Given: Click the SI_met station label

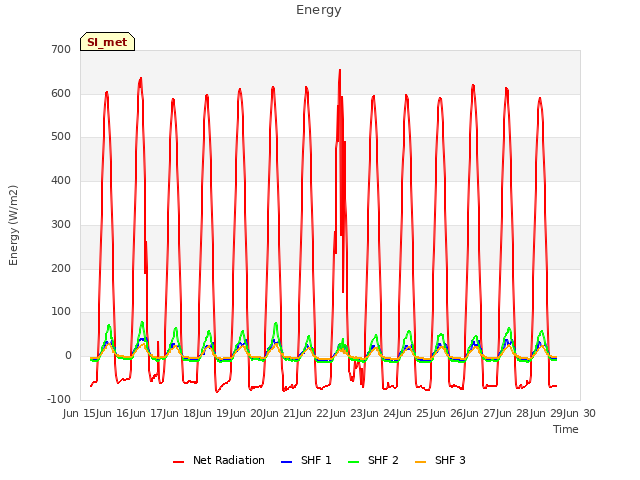Looking at the screenshot, I should click(107, 42).
